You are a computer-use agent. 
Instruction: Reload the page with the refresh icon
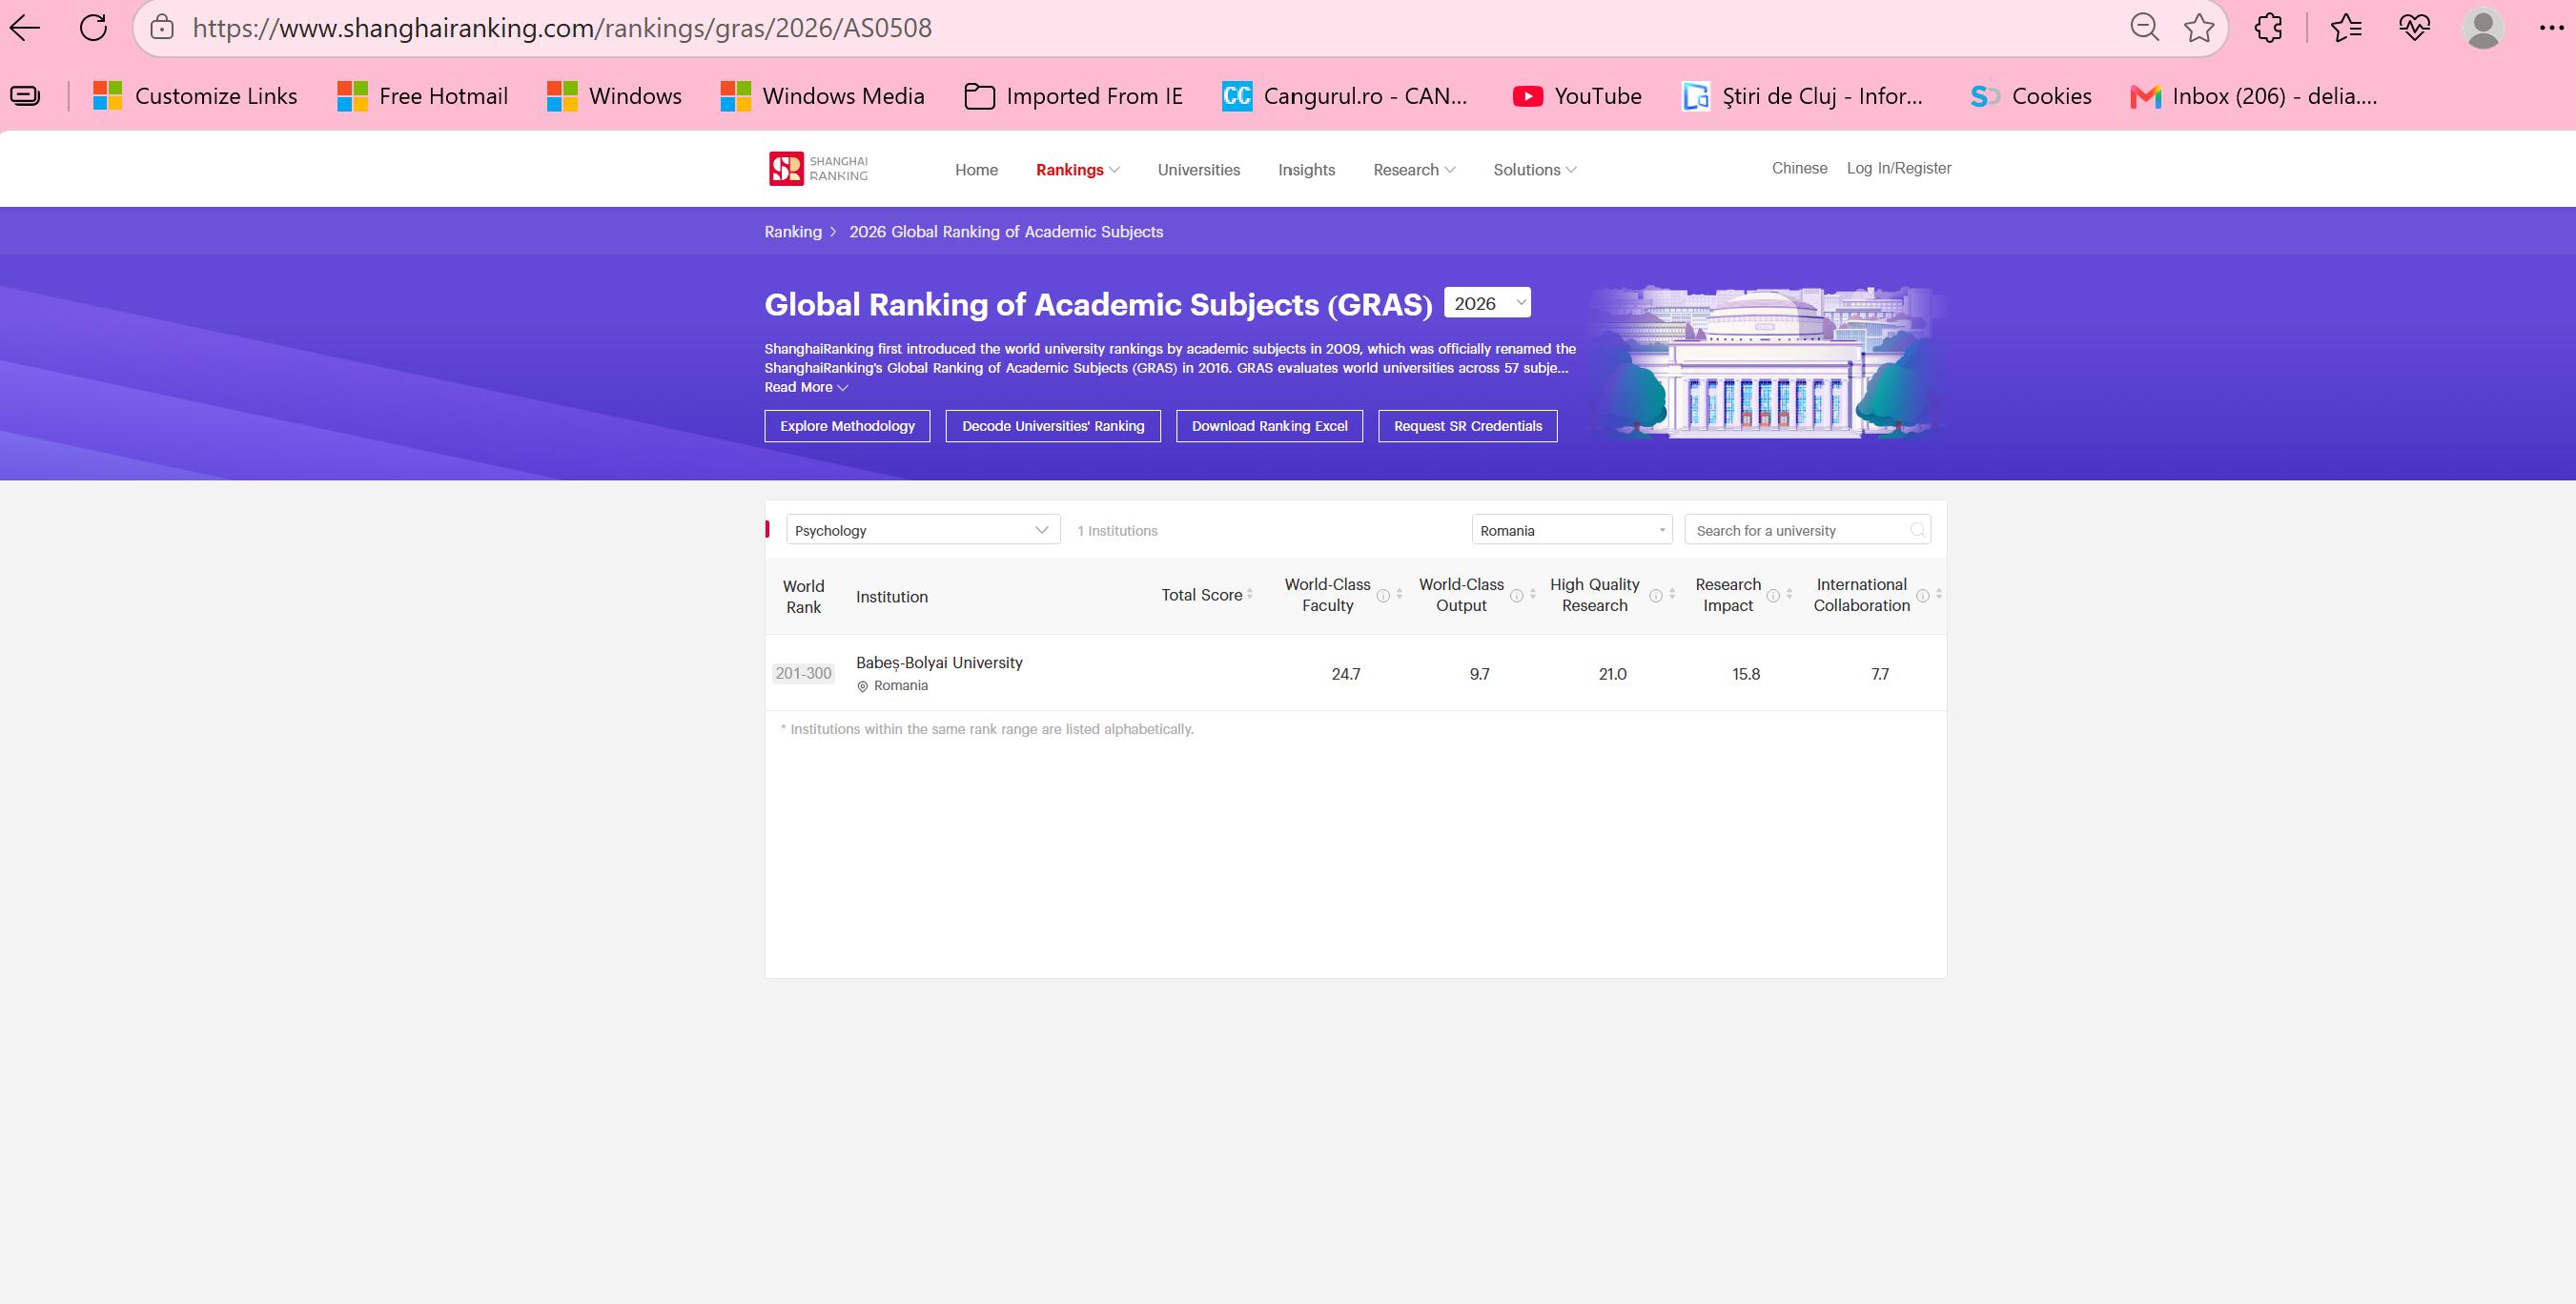click(x=93, y=28)
